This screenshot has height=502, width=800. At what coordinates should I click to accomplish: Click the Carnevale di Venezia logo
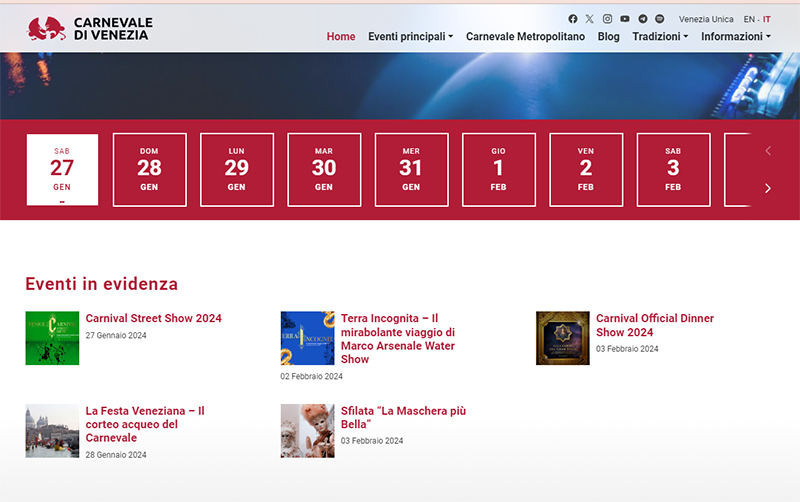[x=90, y=29]
